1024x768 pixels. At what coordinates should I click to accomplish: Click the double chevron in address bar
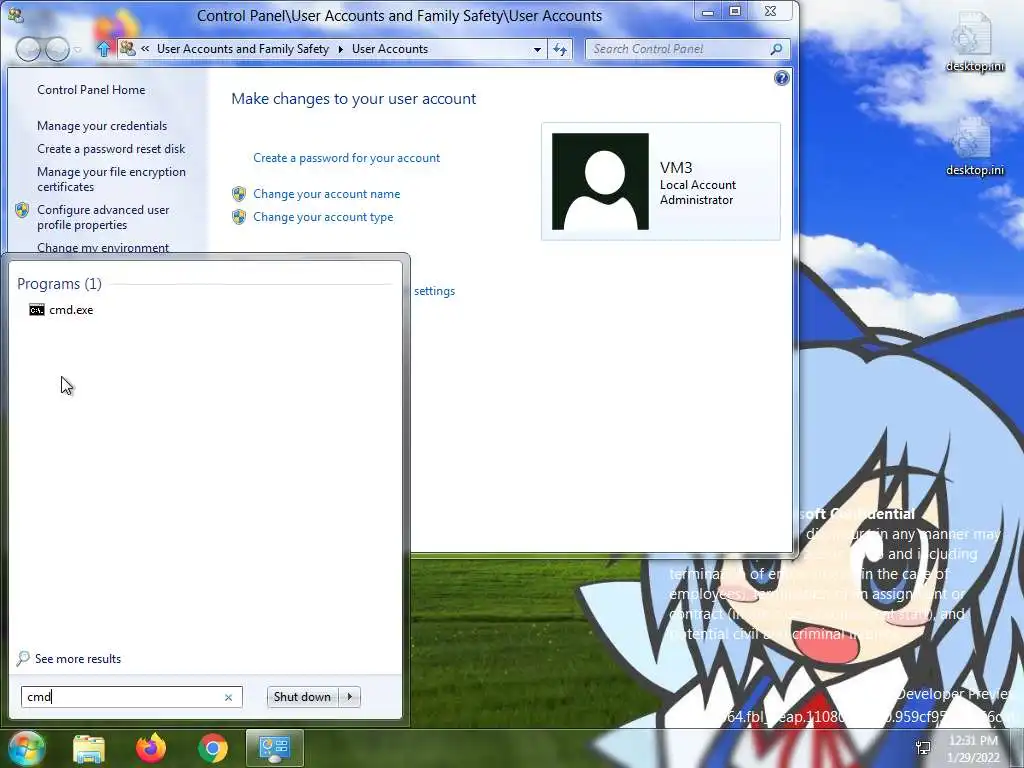pos(145,49)
